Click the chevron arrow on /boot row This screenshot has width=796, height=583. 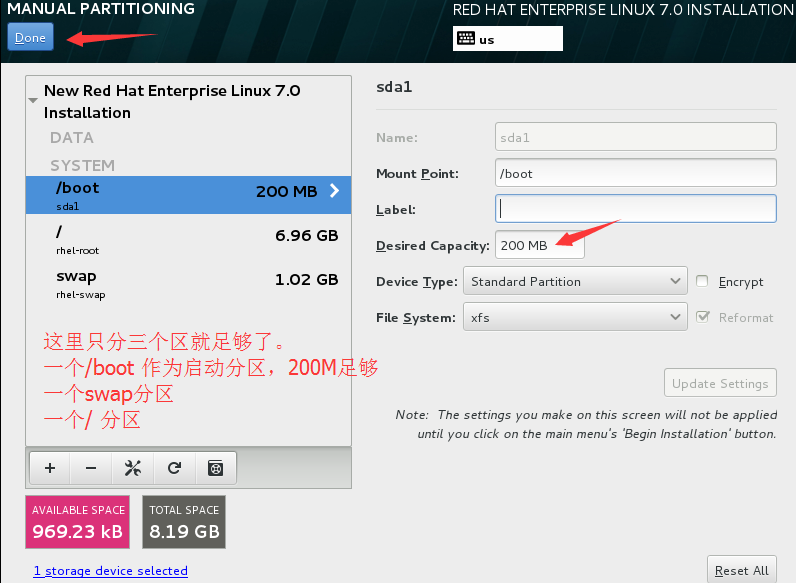pyautogui.click(x=335, y=190)
